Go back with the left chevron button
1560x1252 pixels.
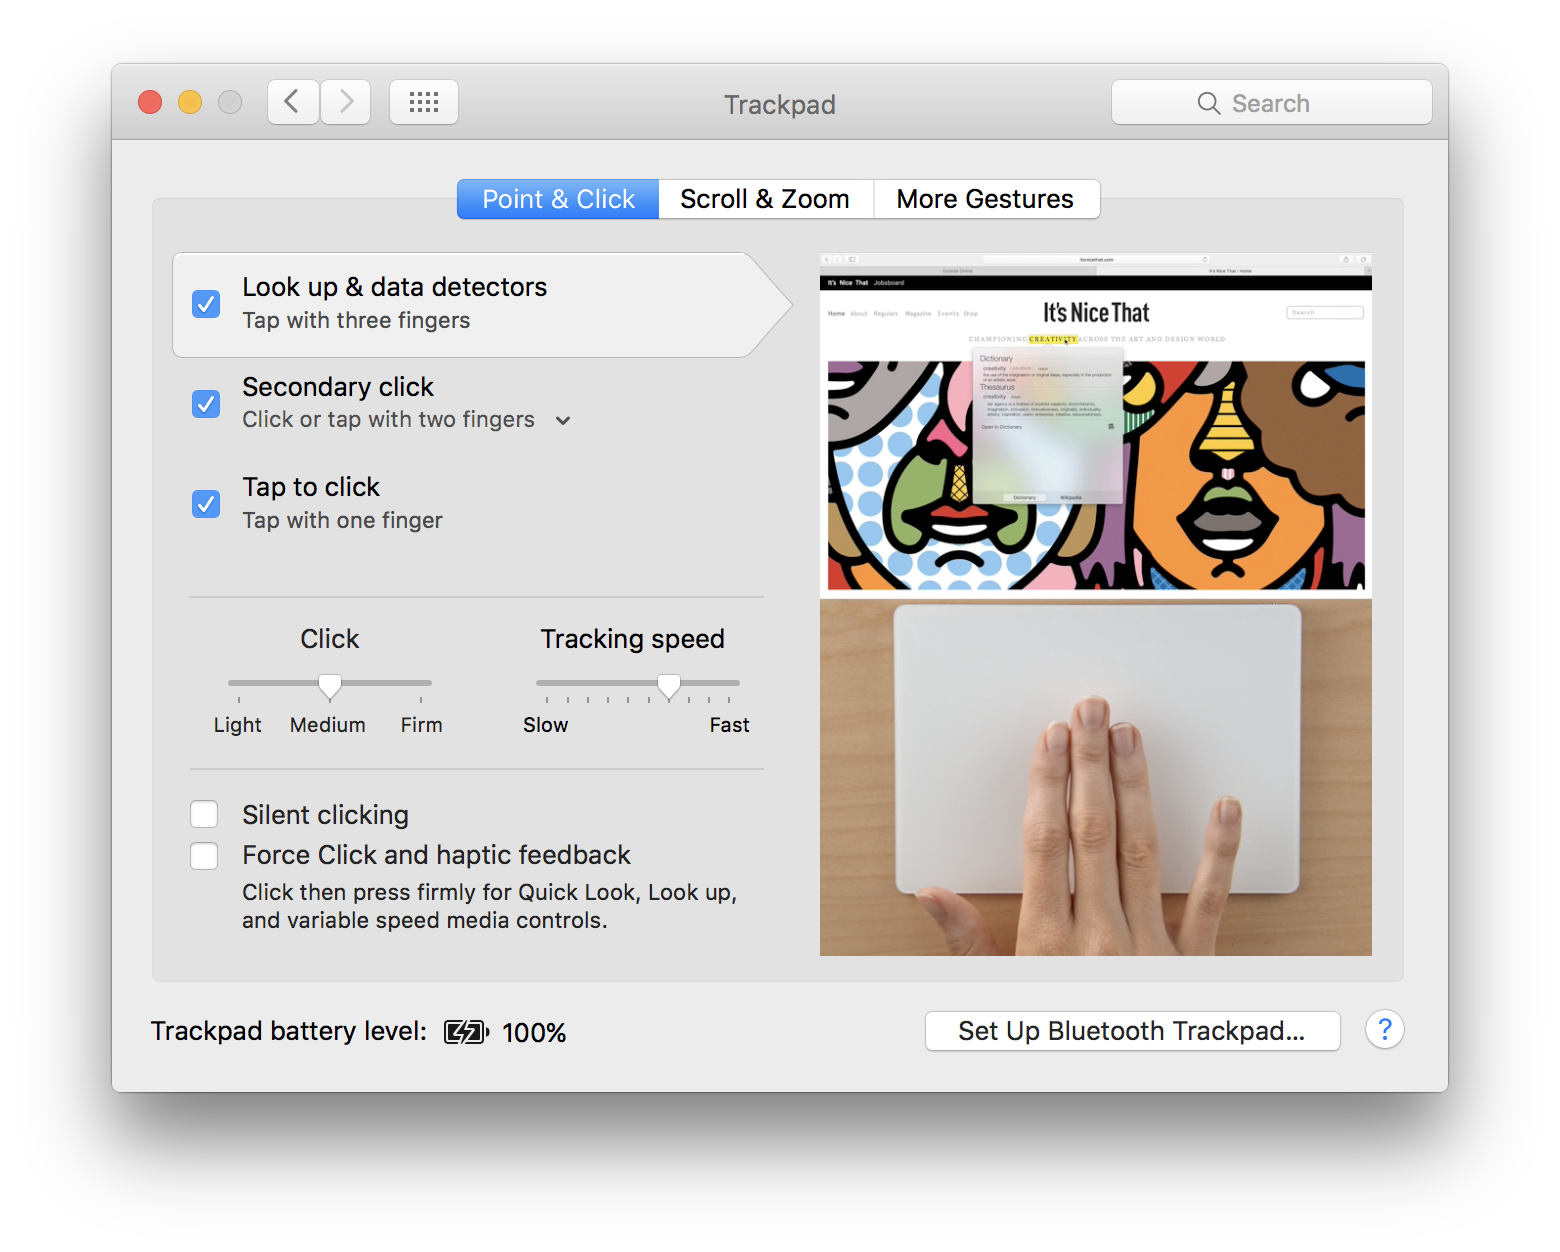(x=293, y=102)
